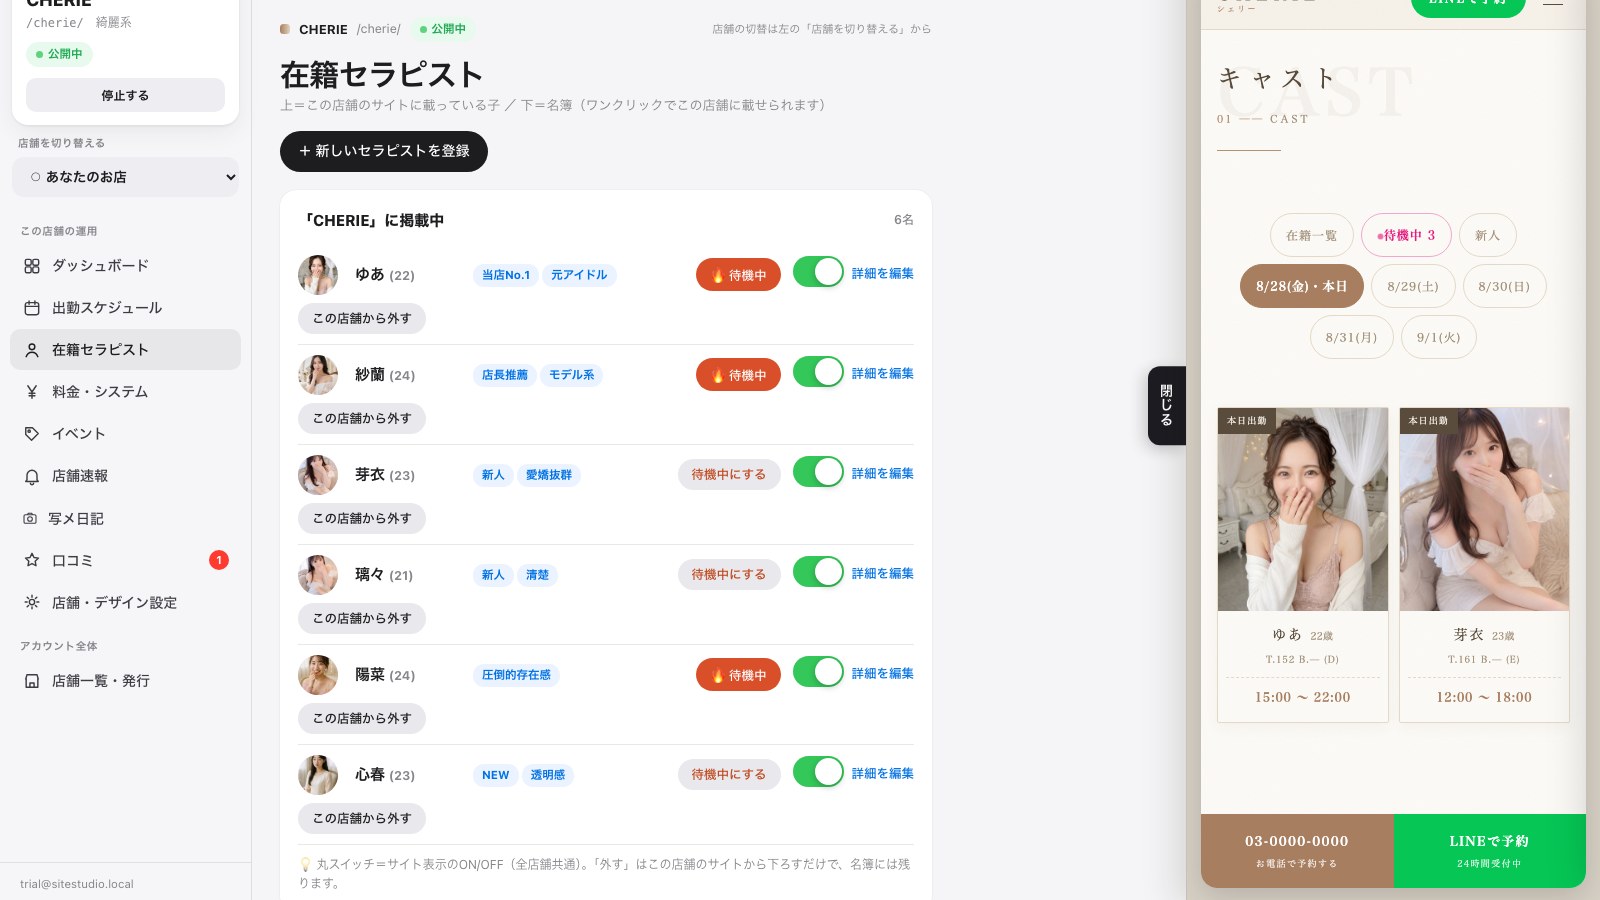The height and width of the screenshot is (900, 1600).
Task: Select 在籍一覧 filter in preview
Action: (x=1312, y=235)
